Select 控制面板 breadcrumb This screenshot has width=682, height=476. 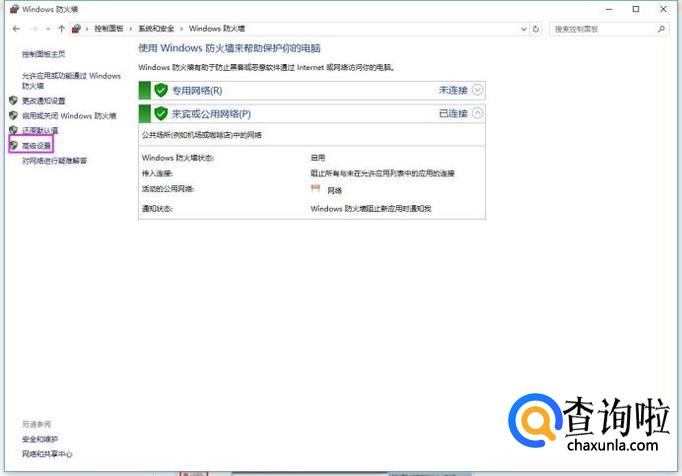tap(109, 29)
